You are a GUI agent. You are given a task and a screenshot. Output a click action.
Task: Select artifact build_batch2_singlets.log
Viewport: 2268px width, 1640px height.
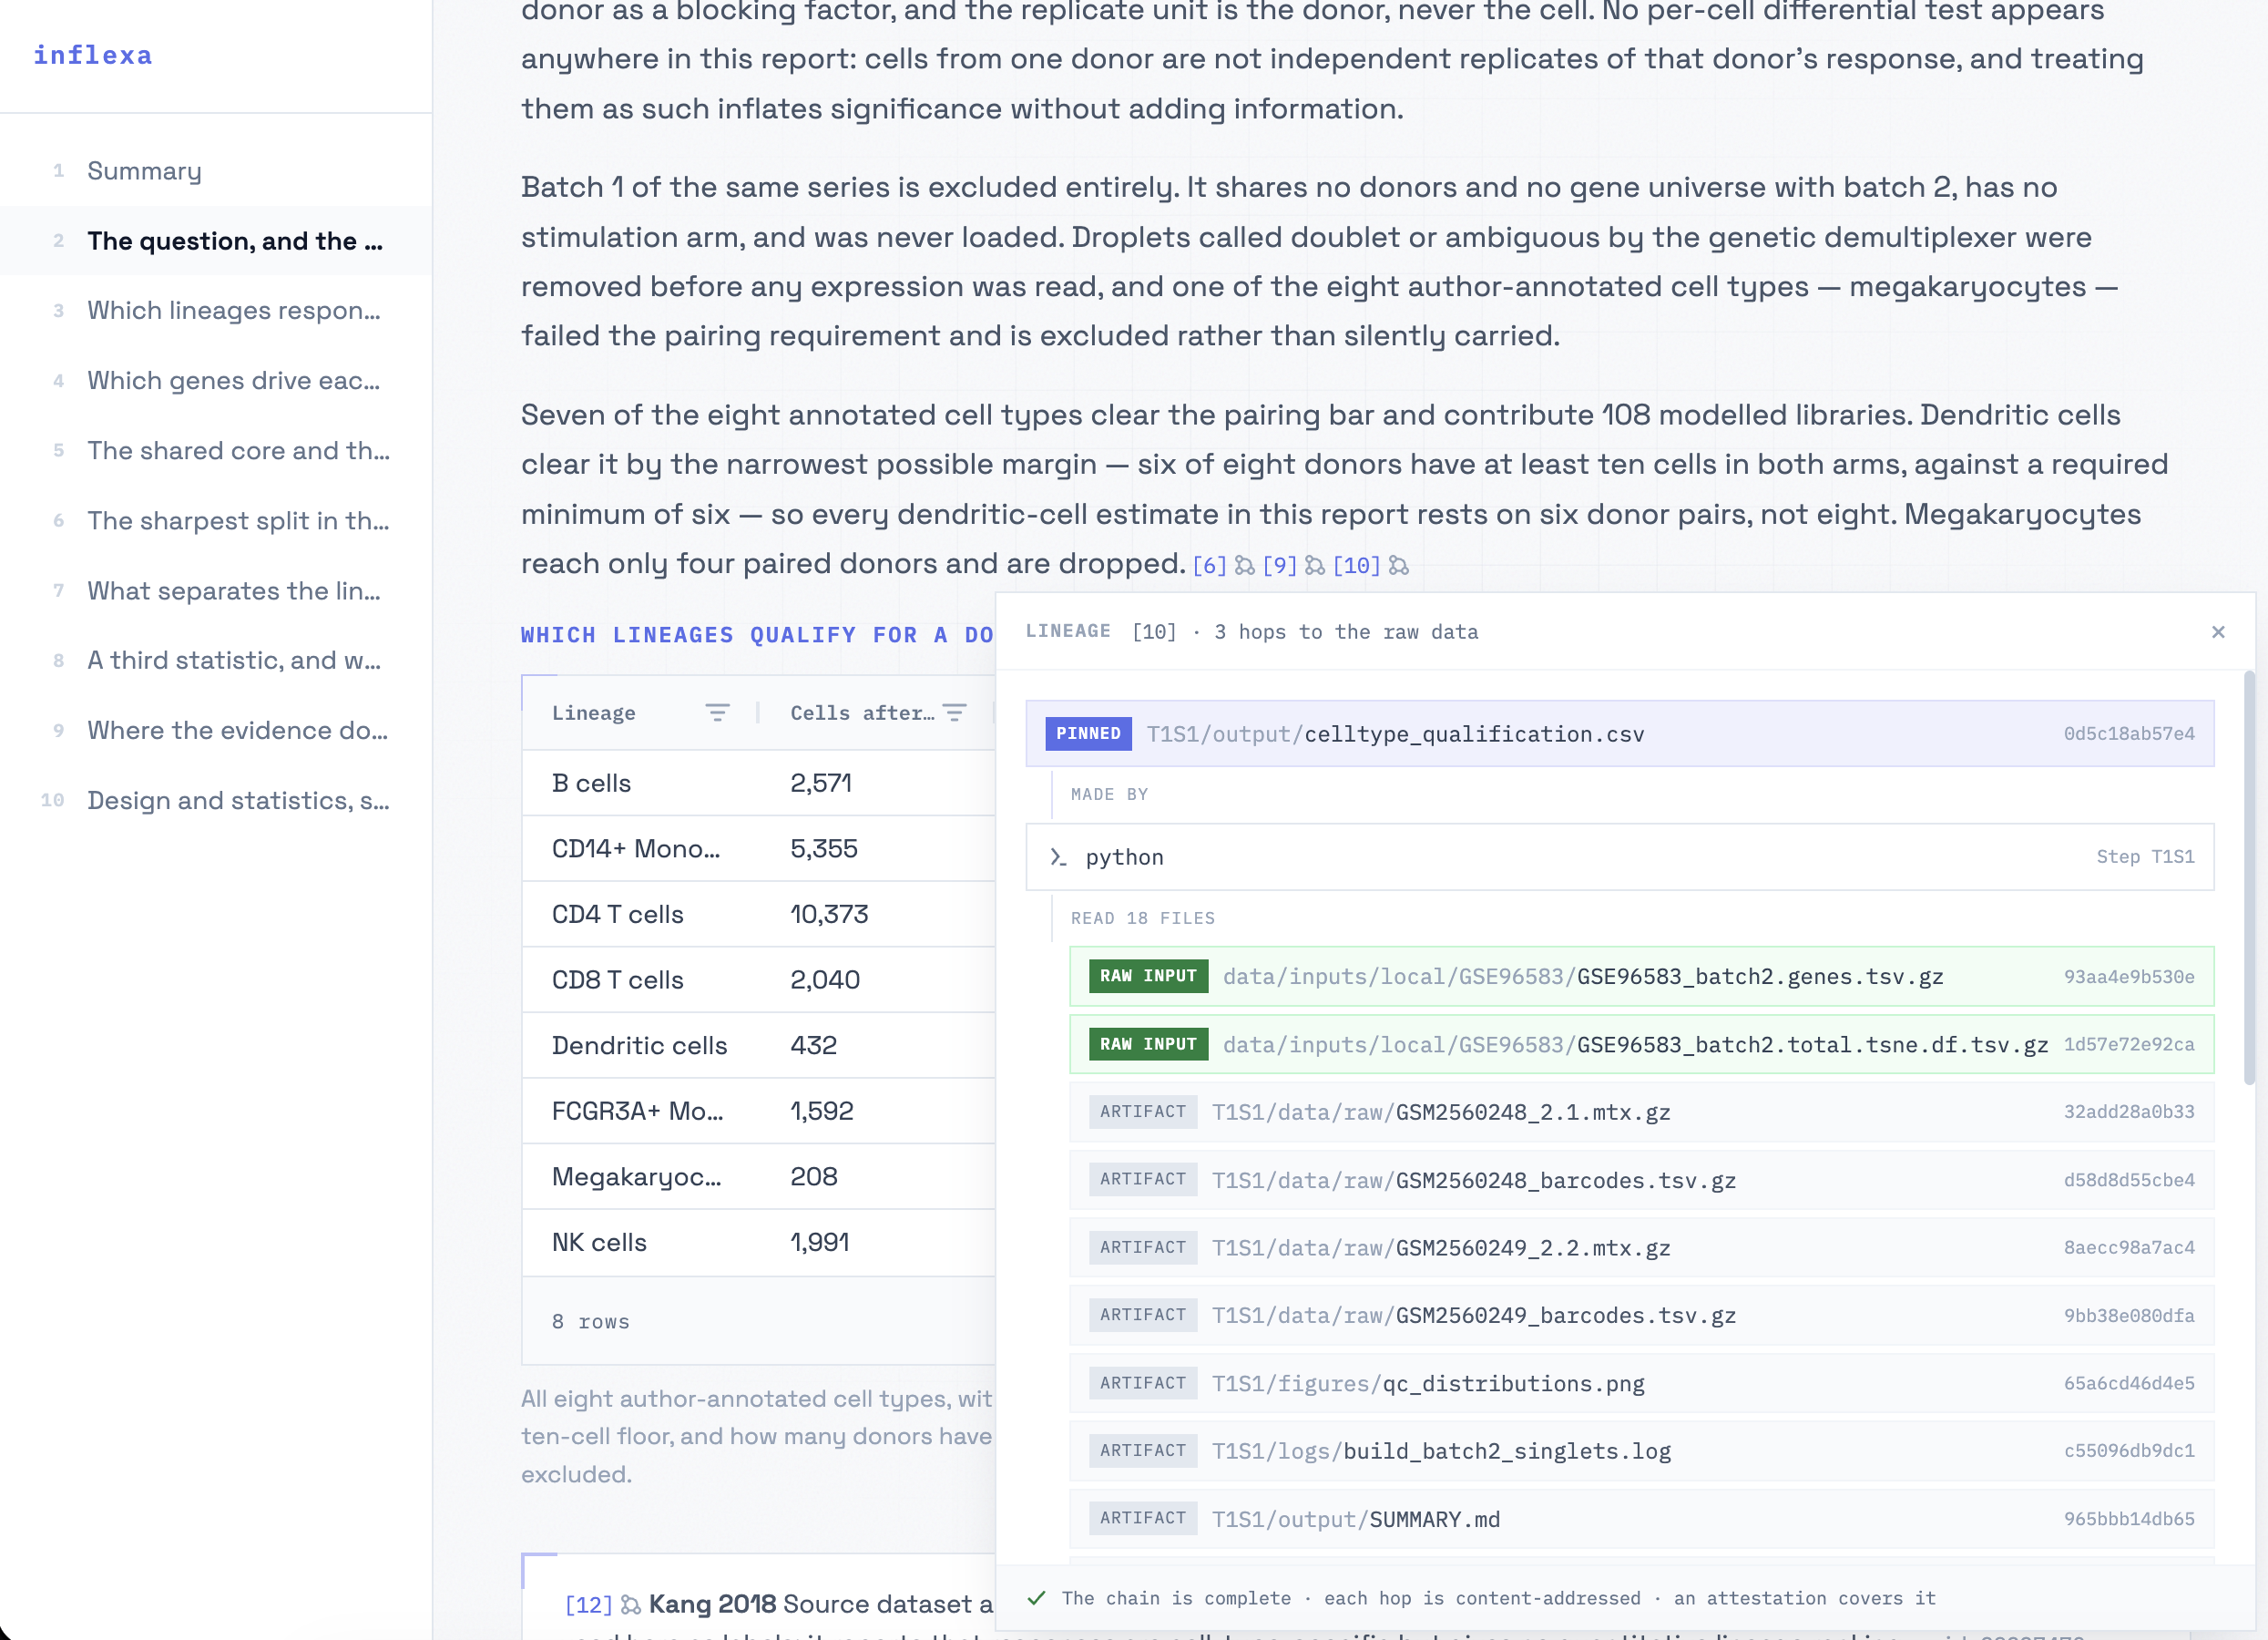click(1641, 1451)
